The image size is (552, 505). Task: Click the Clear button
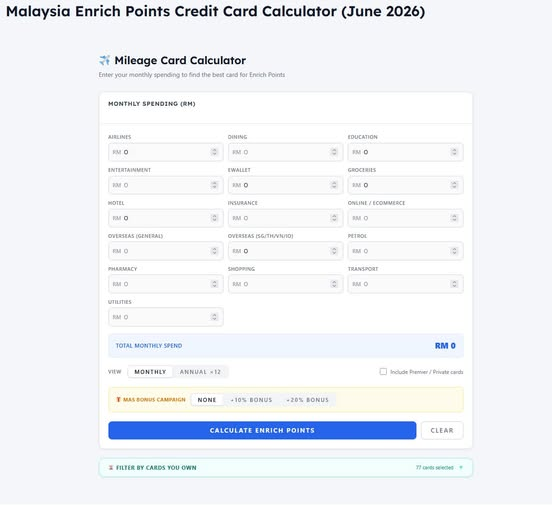coord(442,430)
